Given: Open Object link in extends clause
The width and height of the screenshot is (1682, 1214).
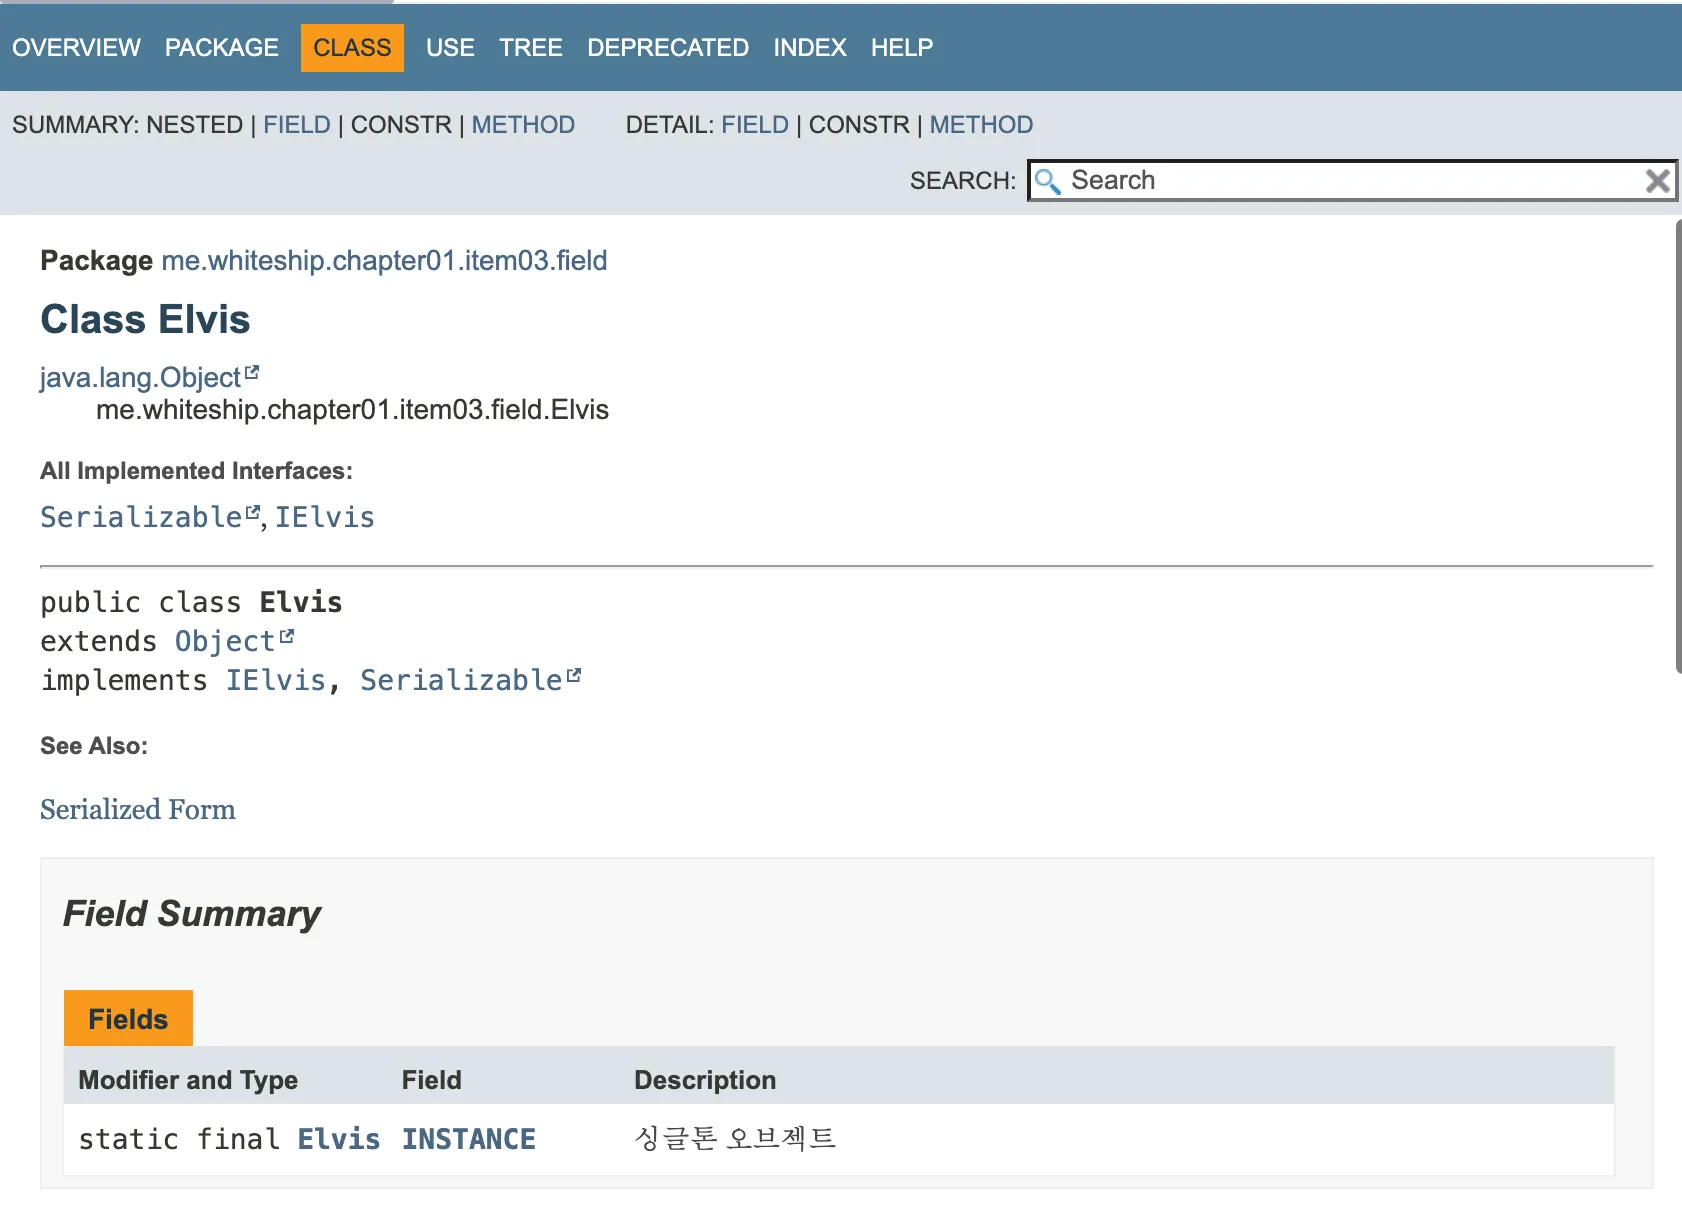Looking at the screenshot, I should pyautogui.click(x=225, y=641).
